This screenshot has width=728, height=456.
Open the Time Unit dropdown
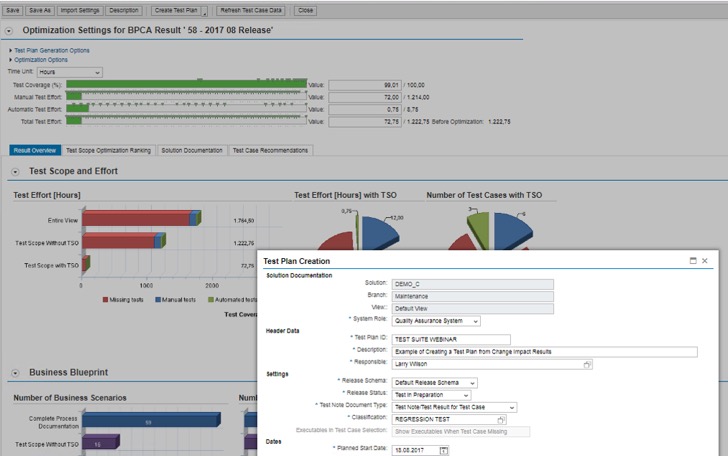click(x=97, y=73)
